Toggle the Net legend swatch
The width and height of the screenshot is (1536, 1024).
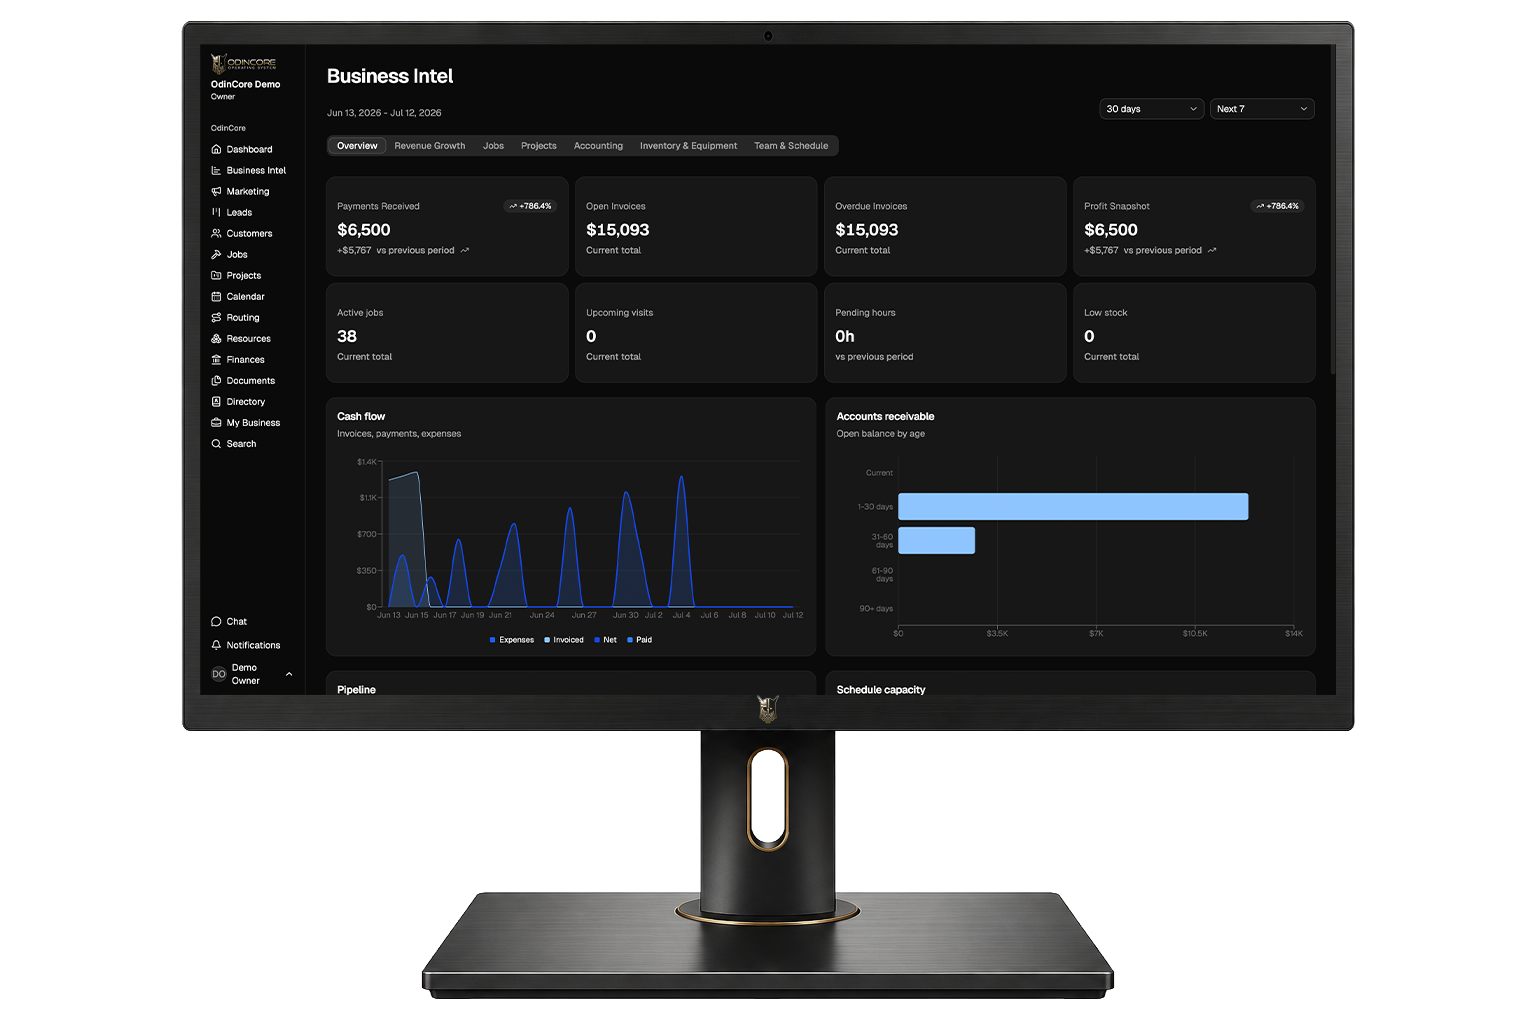[x=597, y=640]
